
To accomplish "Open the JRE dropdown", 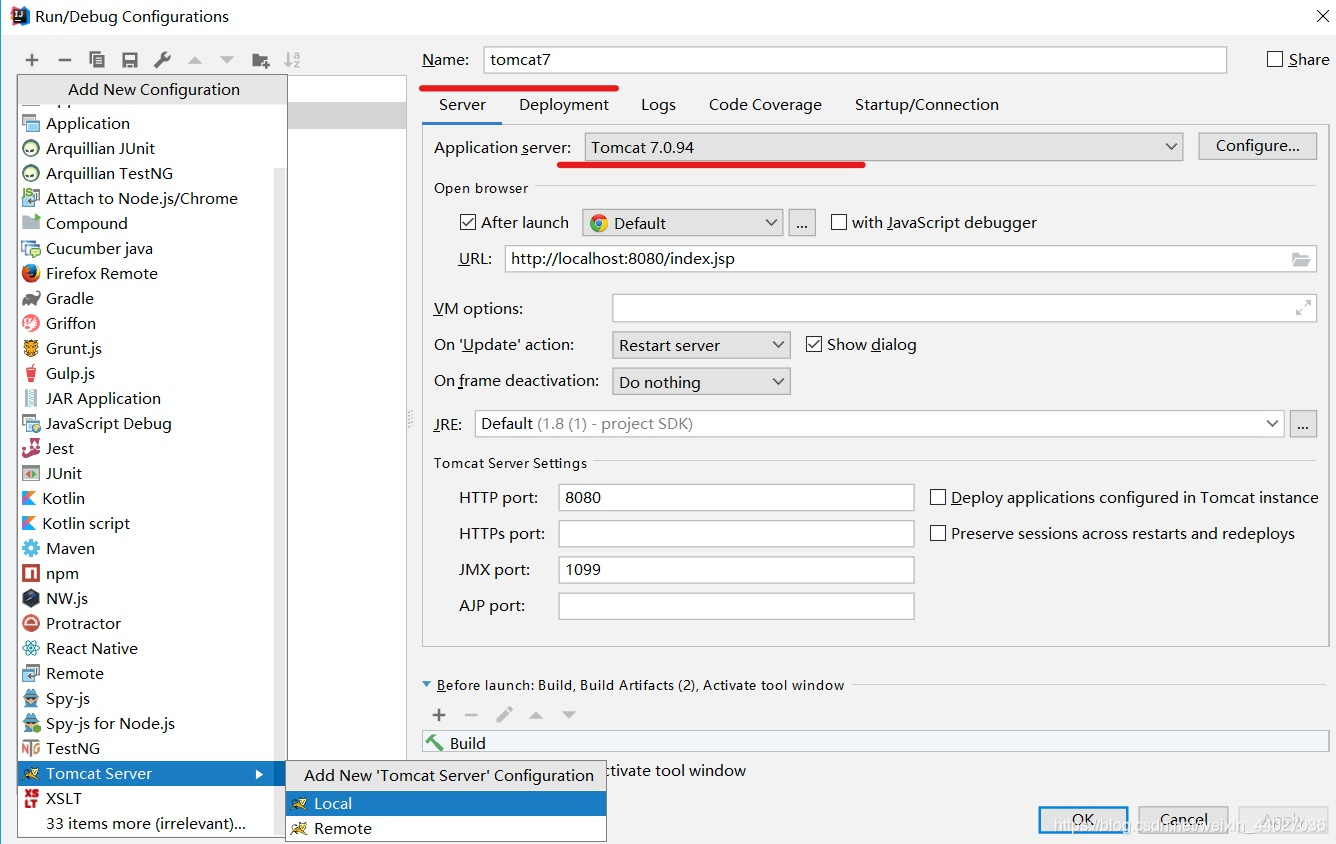I will point(879,424).
